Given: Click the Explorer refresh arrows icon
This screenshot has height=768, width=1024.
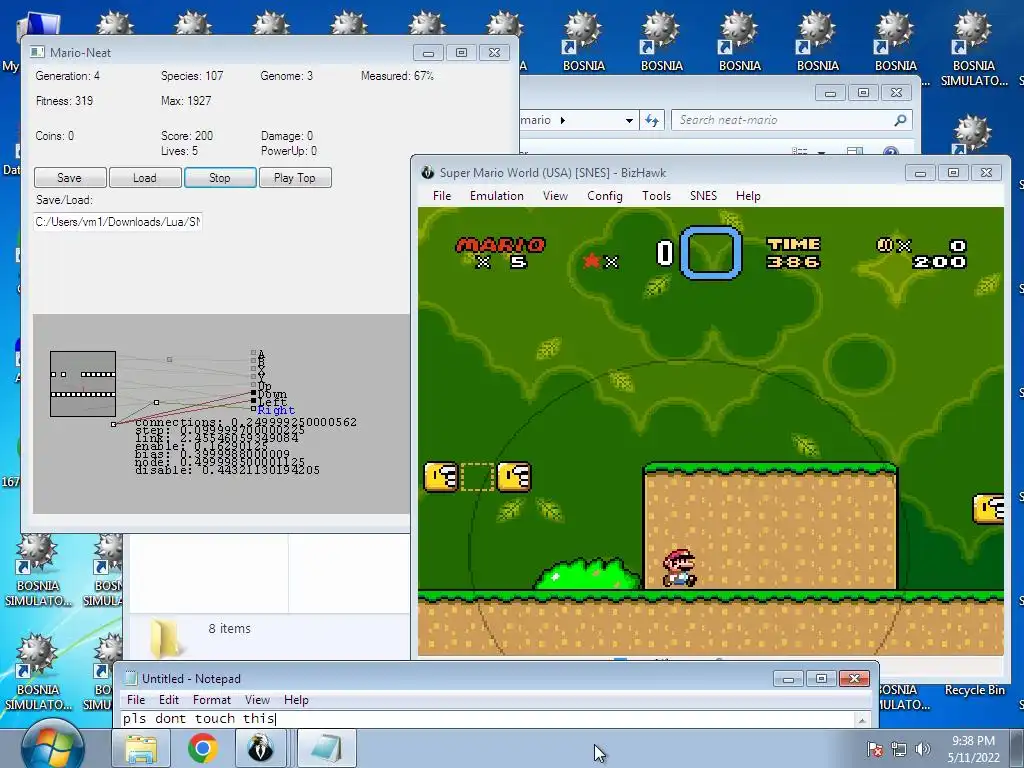Looking at the screenshot, I should [652, 120].
